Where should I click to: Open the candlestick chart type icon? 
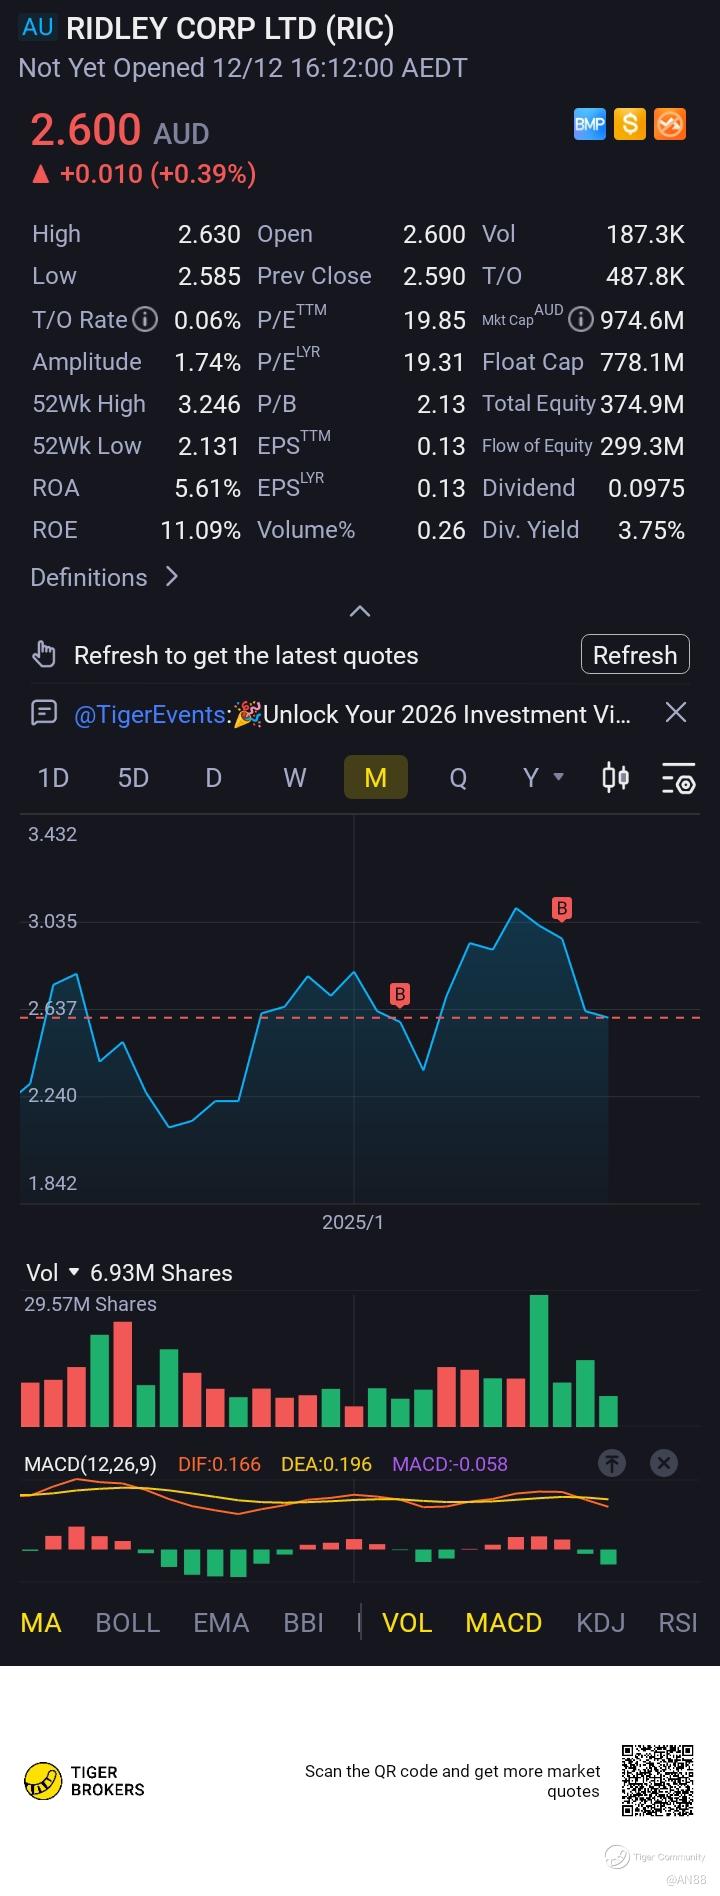616,777
